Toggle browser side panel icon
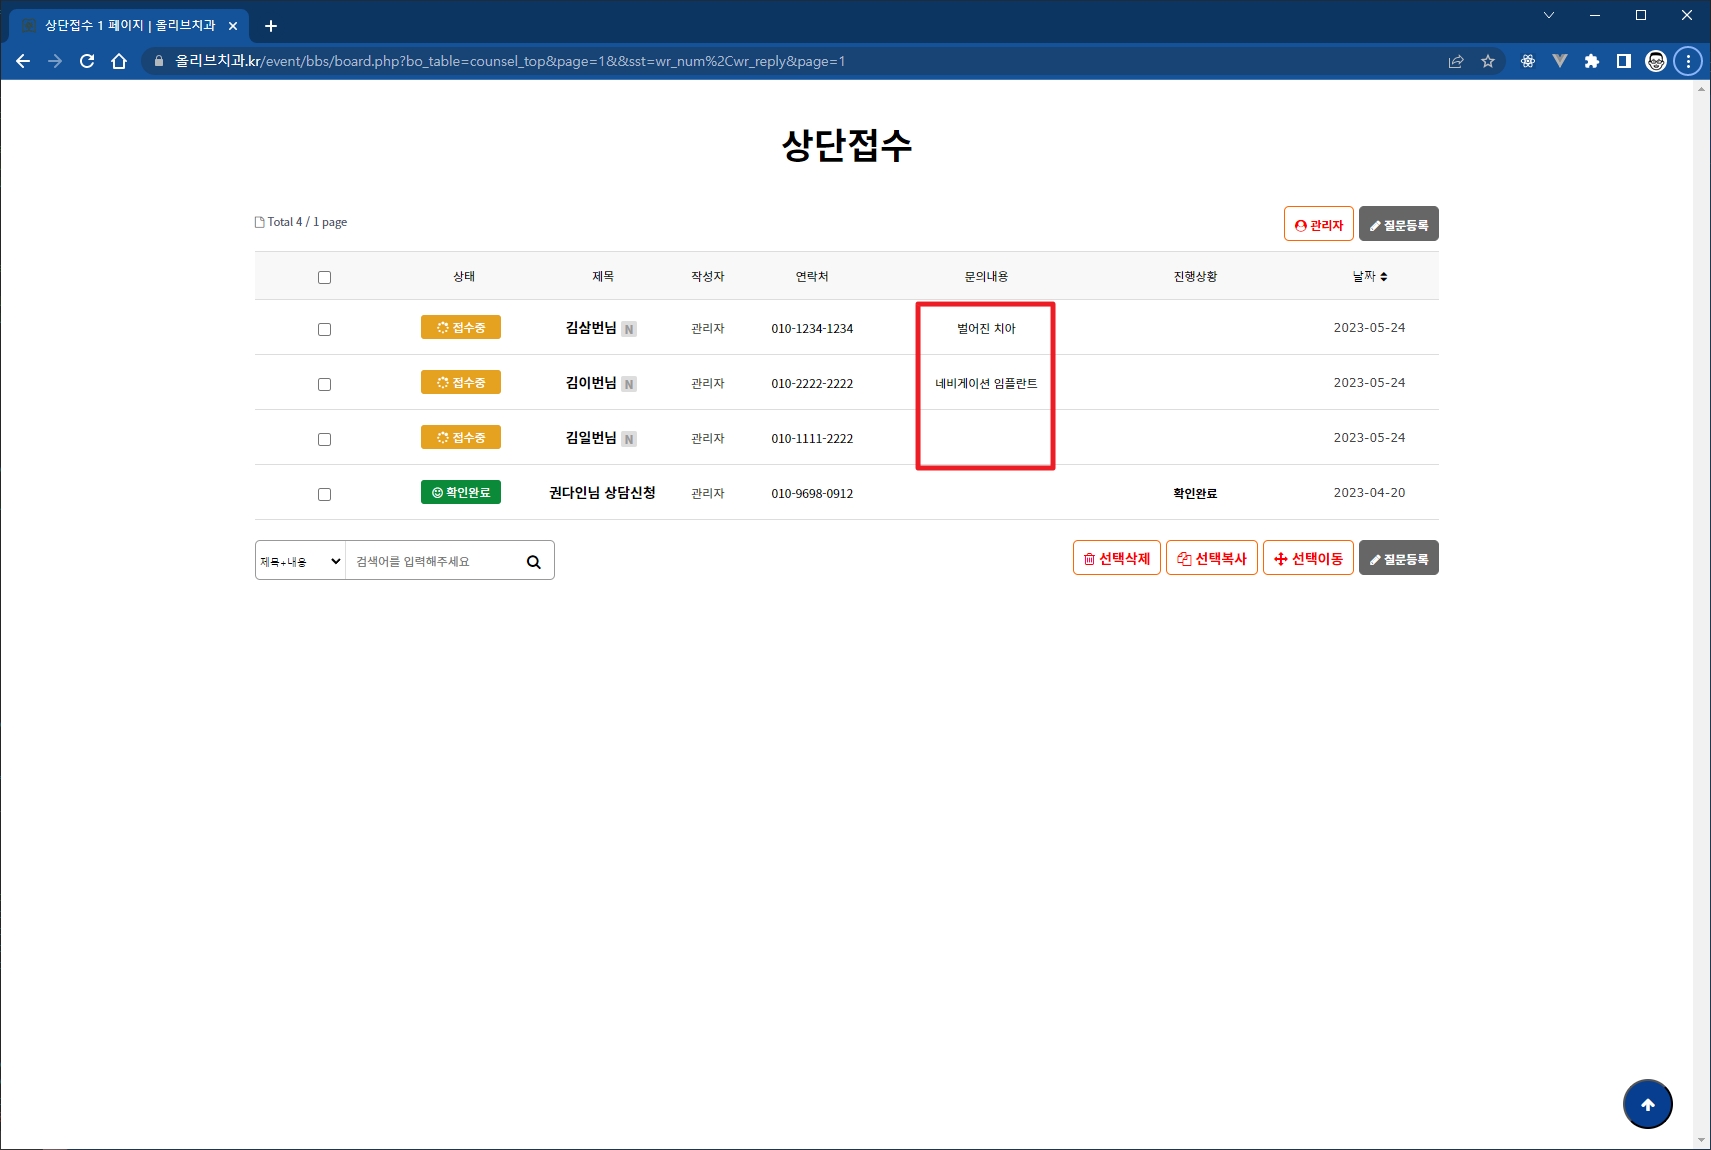Screen dimensions: 1711x1150 (x=1624, y=61)
